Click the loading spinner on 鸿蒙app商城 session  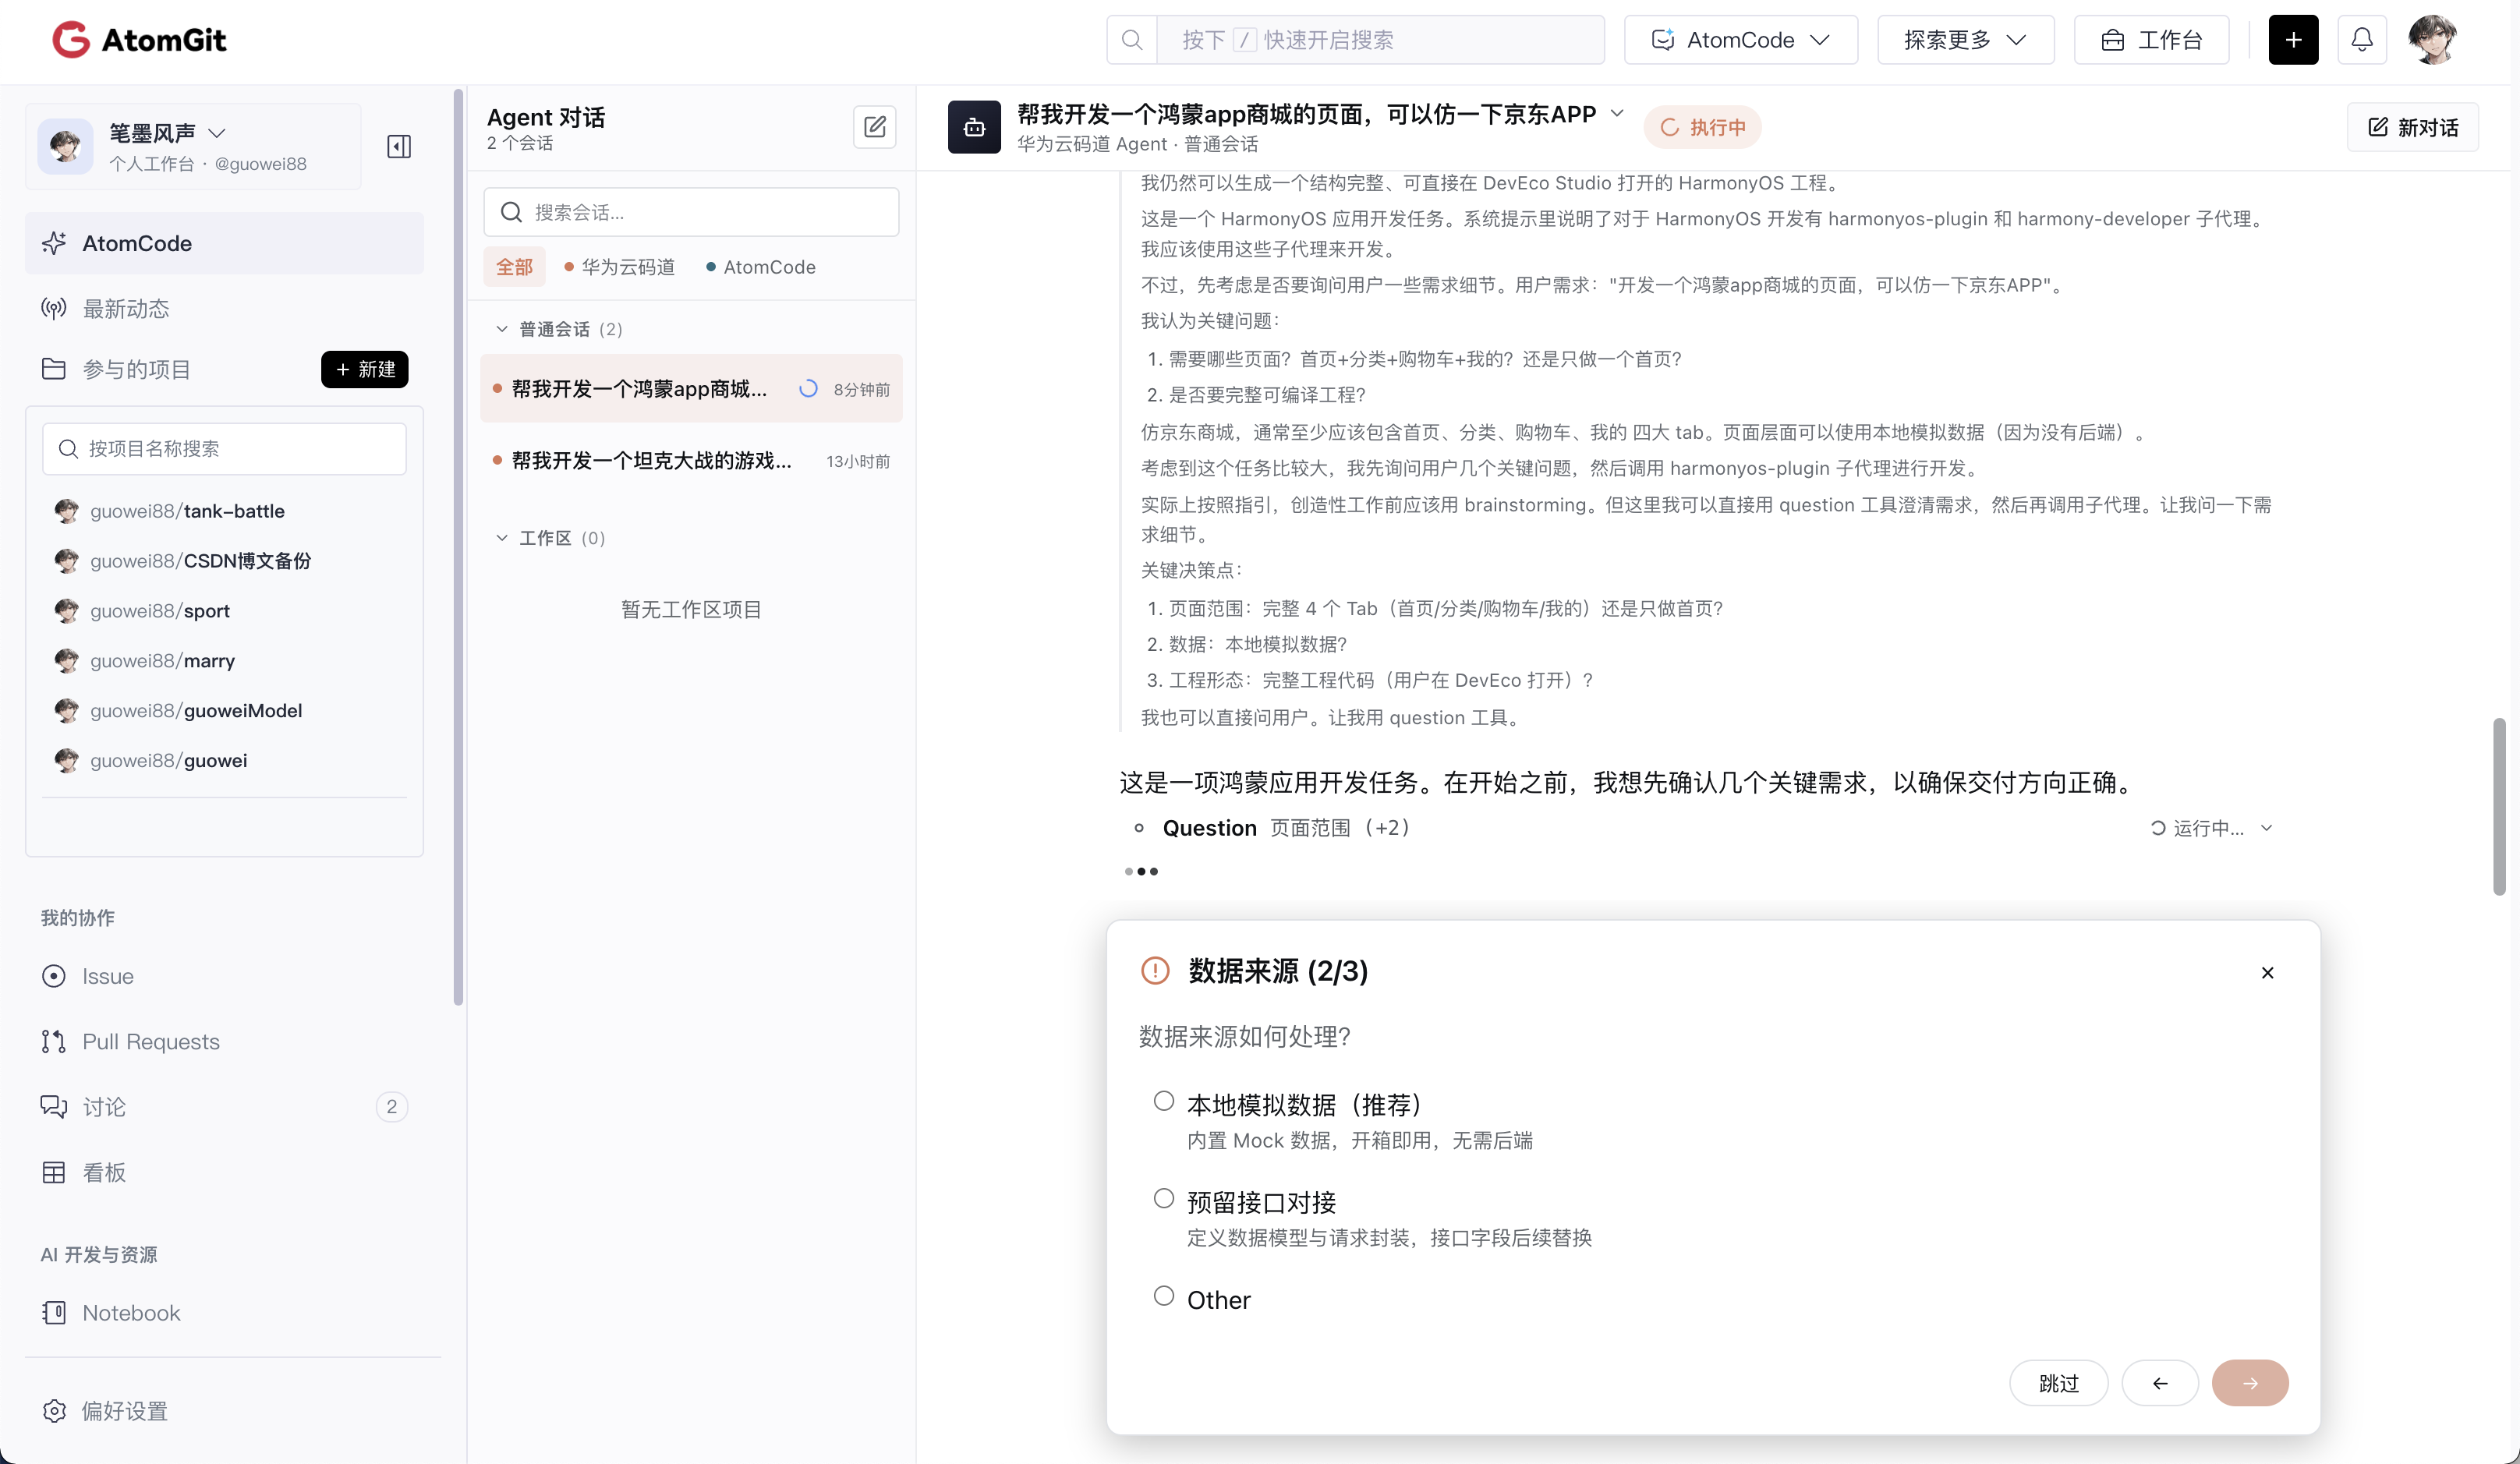[808, 389]
